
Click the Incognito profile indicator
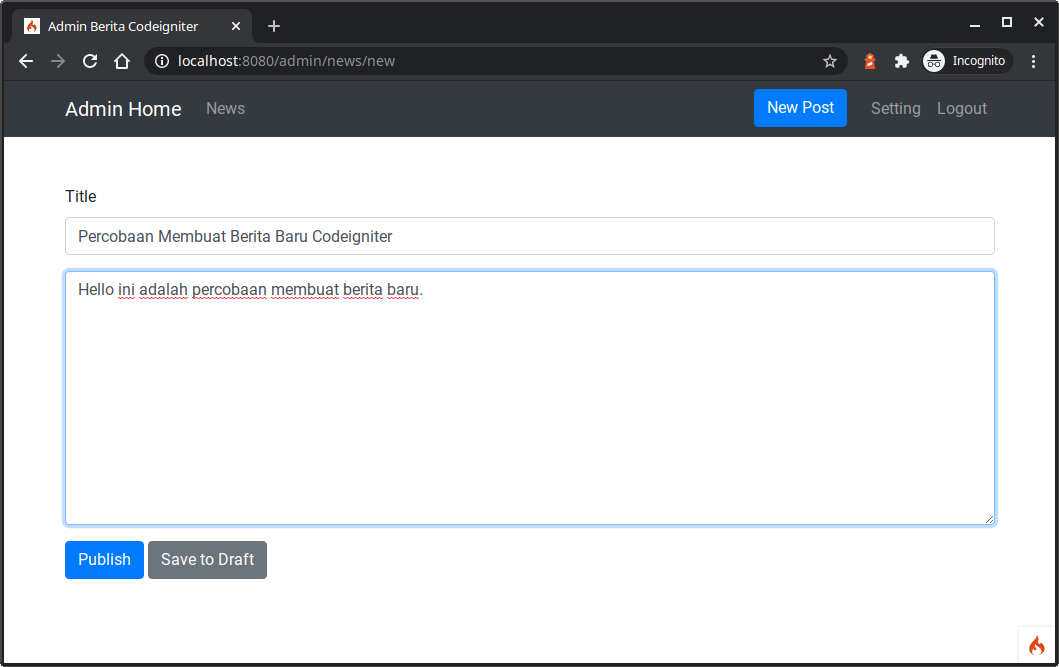[966, 61]
